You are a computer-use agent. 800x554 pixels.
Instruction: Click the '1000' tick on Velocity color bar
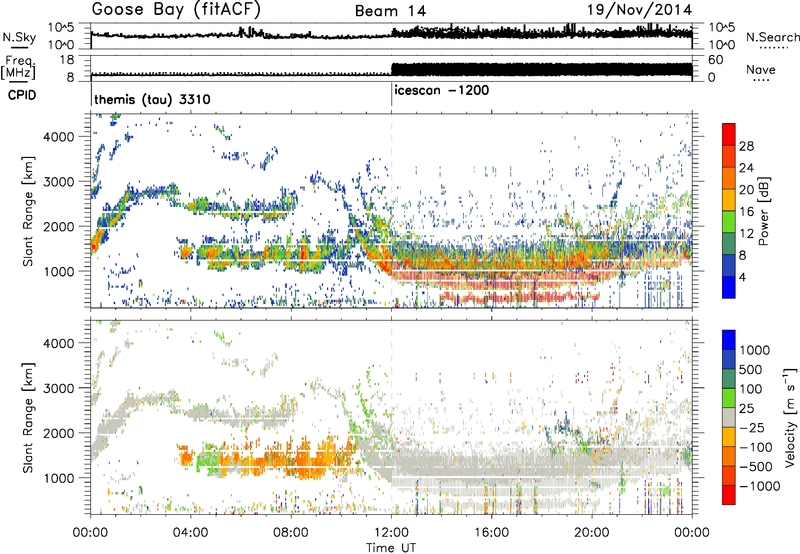point(755,350)
